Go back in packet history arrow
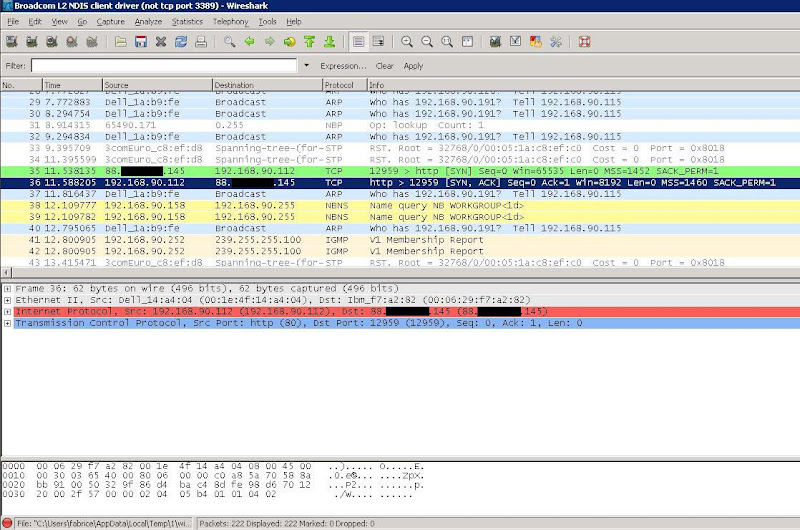Viewport: 800px width, 530px height. [x=249, y=42]
